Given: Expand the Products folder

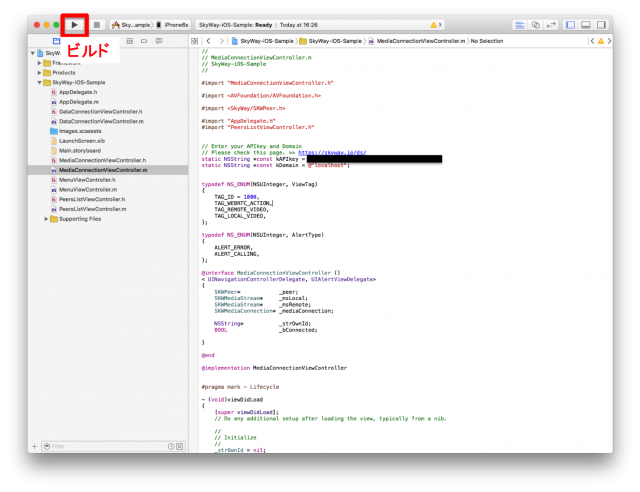Looking at the screenshot, I should [x=39, y=73].
